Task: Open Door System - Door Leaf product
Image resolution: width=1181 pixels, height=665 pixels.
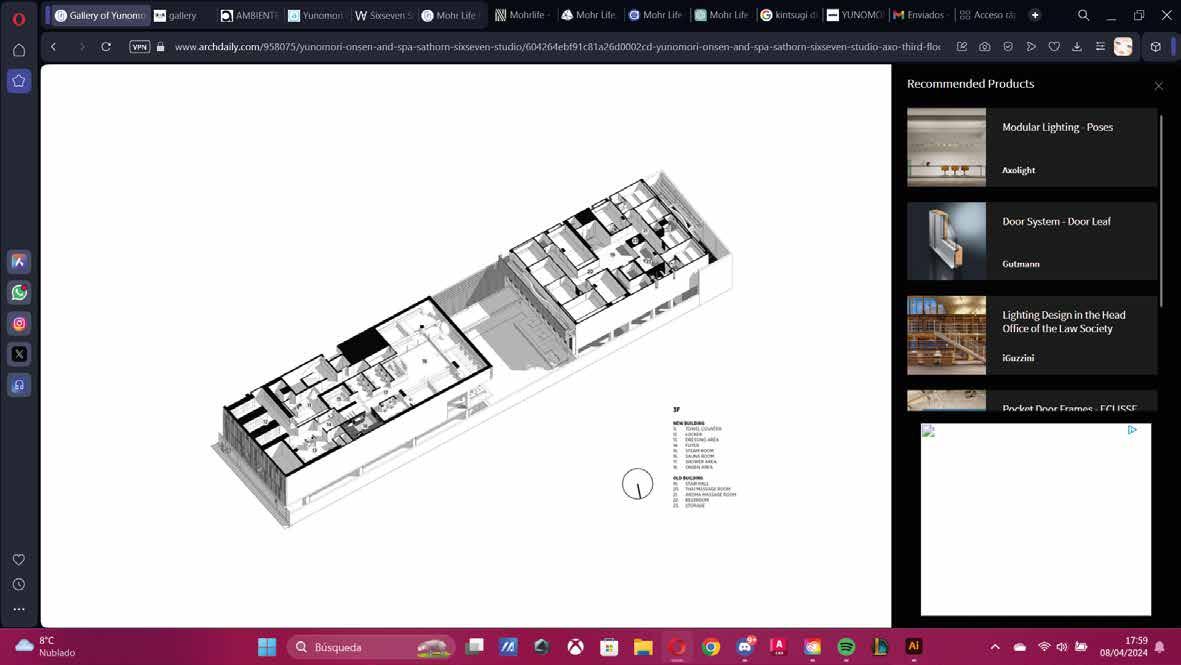Action: 1032,241
